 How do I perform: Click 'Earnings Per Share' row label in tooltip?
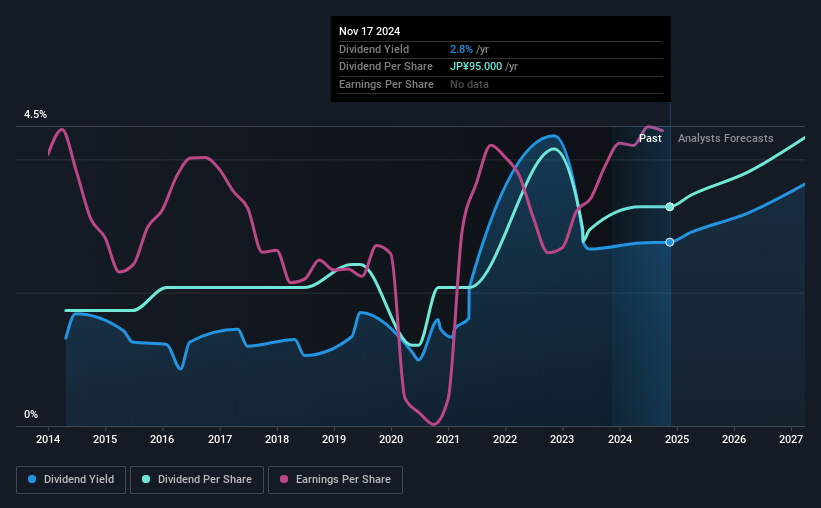tap(386, 84)
